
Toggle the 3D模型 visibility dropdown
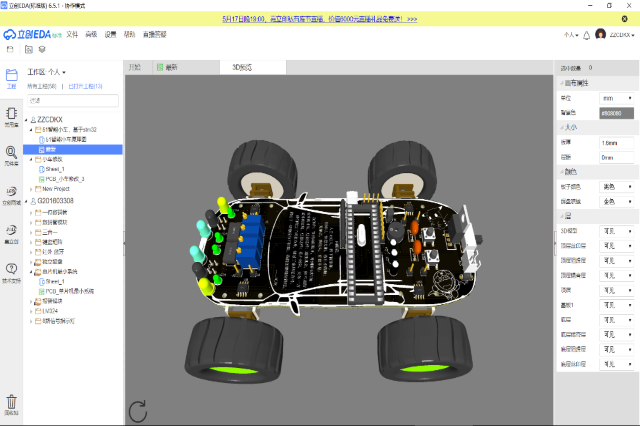coord(616,230)
